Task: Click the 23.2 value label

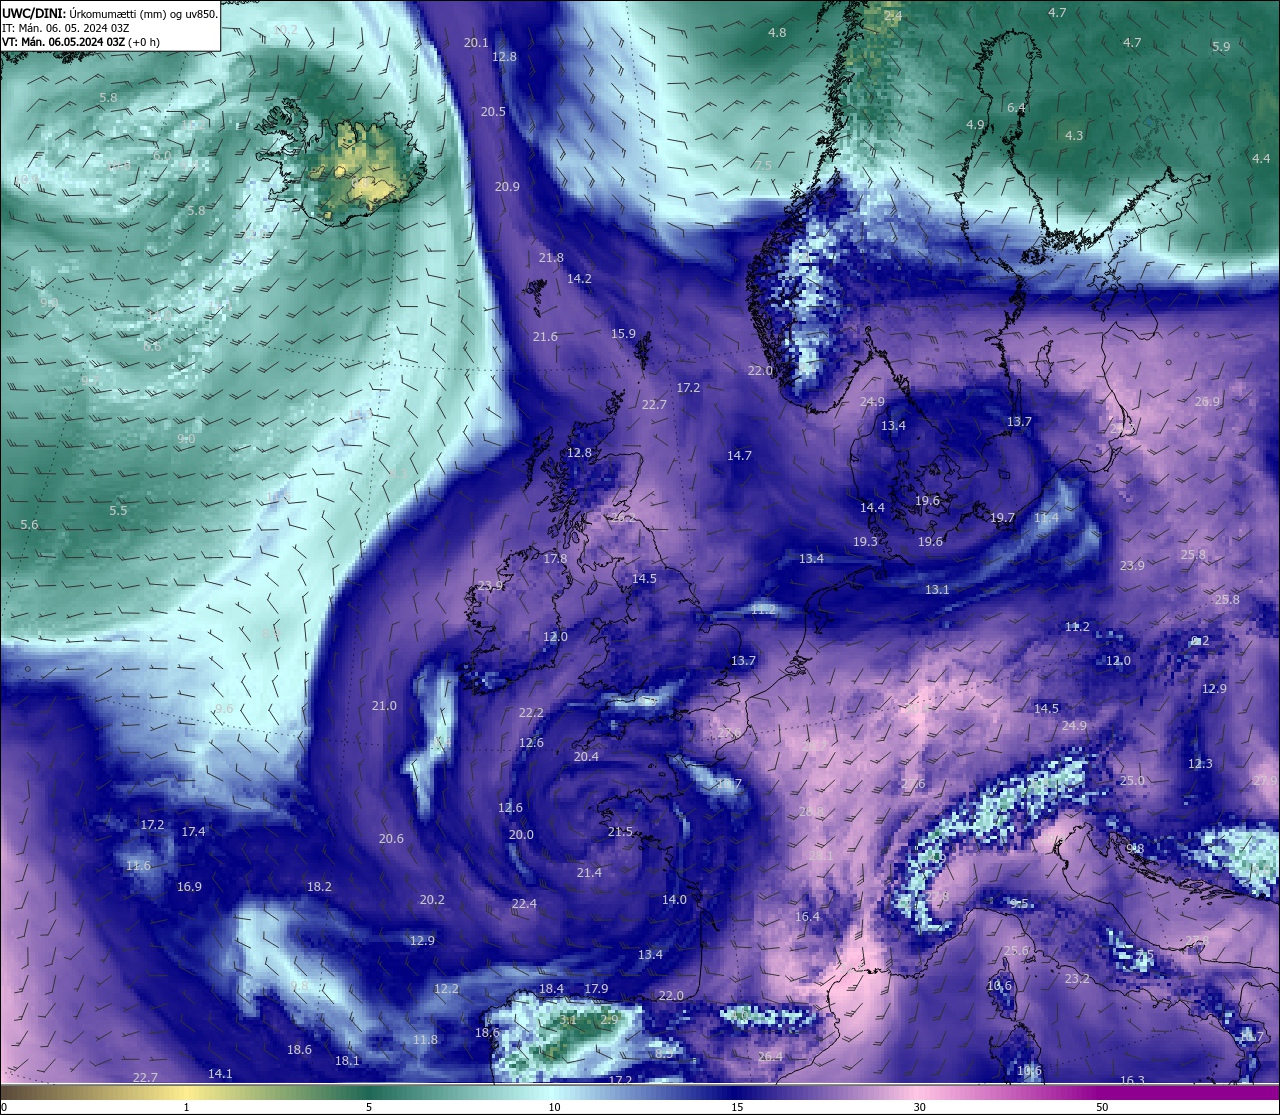Action: (1077, 979)
